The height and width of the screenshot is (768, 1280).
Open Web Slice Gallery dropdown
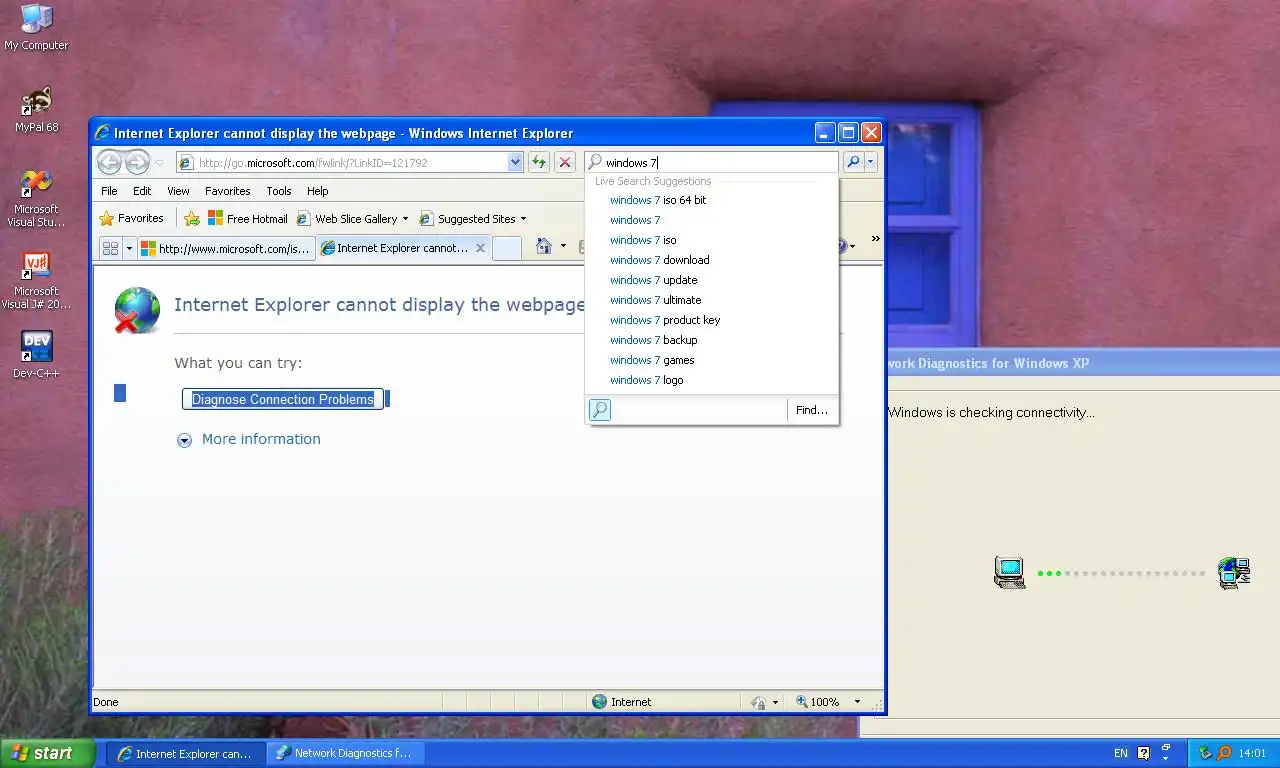tap(353, 218)
